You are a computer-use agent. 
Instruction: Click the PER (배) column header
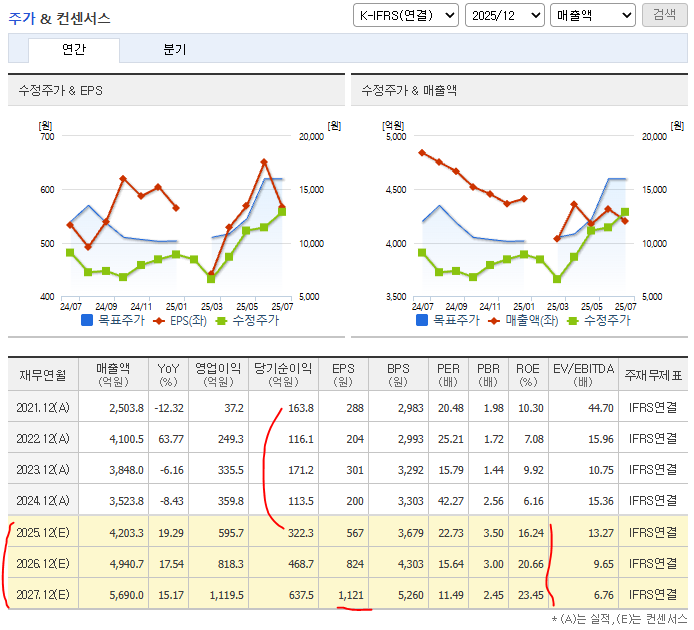point(448,375)
